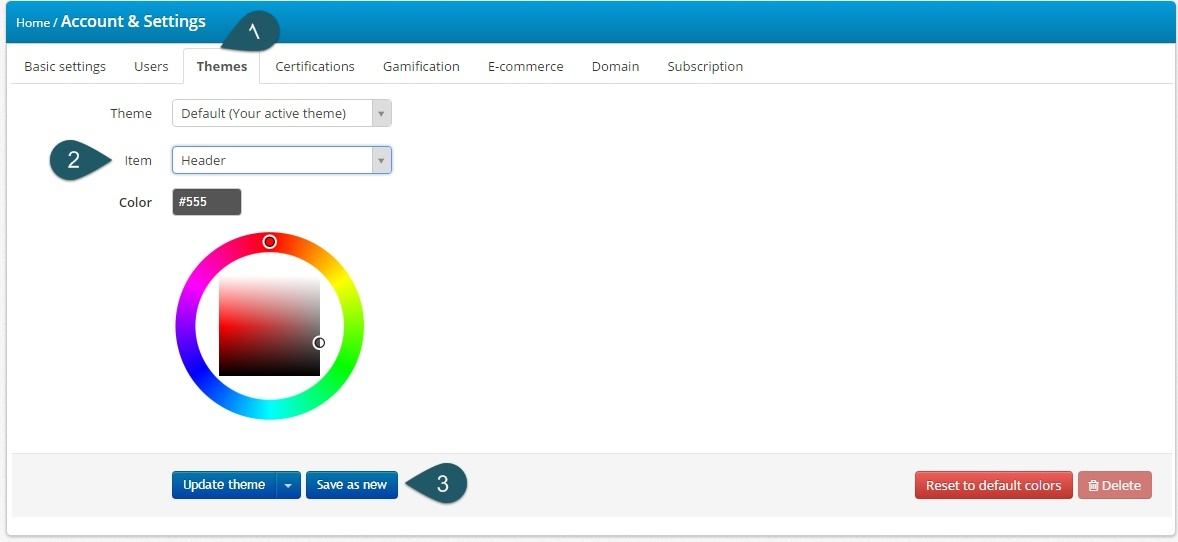Click the Color label
Screen dimensions: 1178x542
click(135, 202)
